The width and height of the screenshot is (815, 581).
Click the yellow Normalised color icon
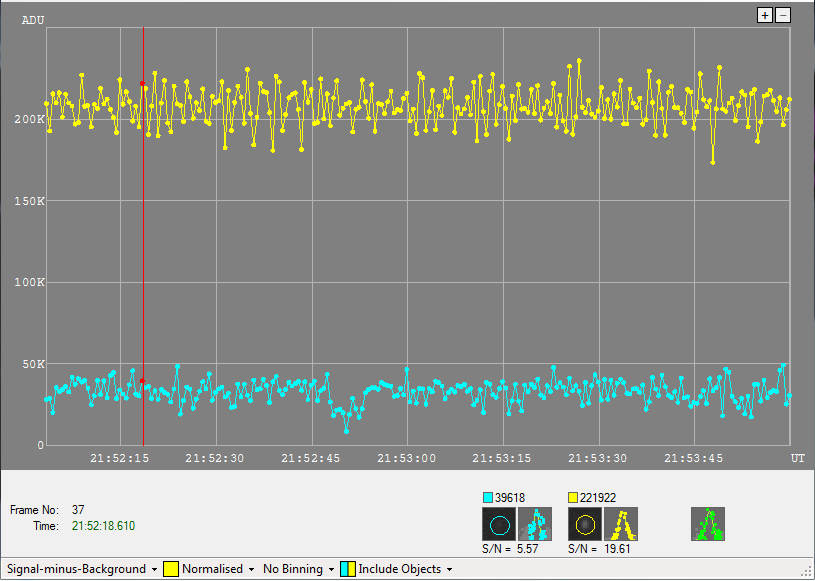pos(171,569)
